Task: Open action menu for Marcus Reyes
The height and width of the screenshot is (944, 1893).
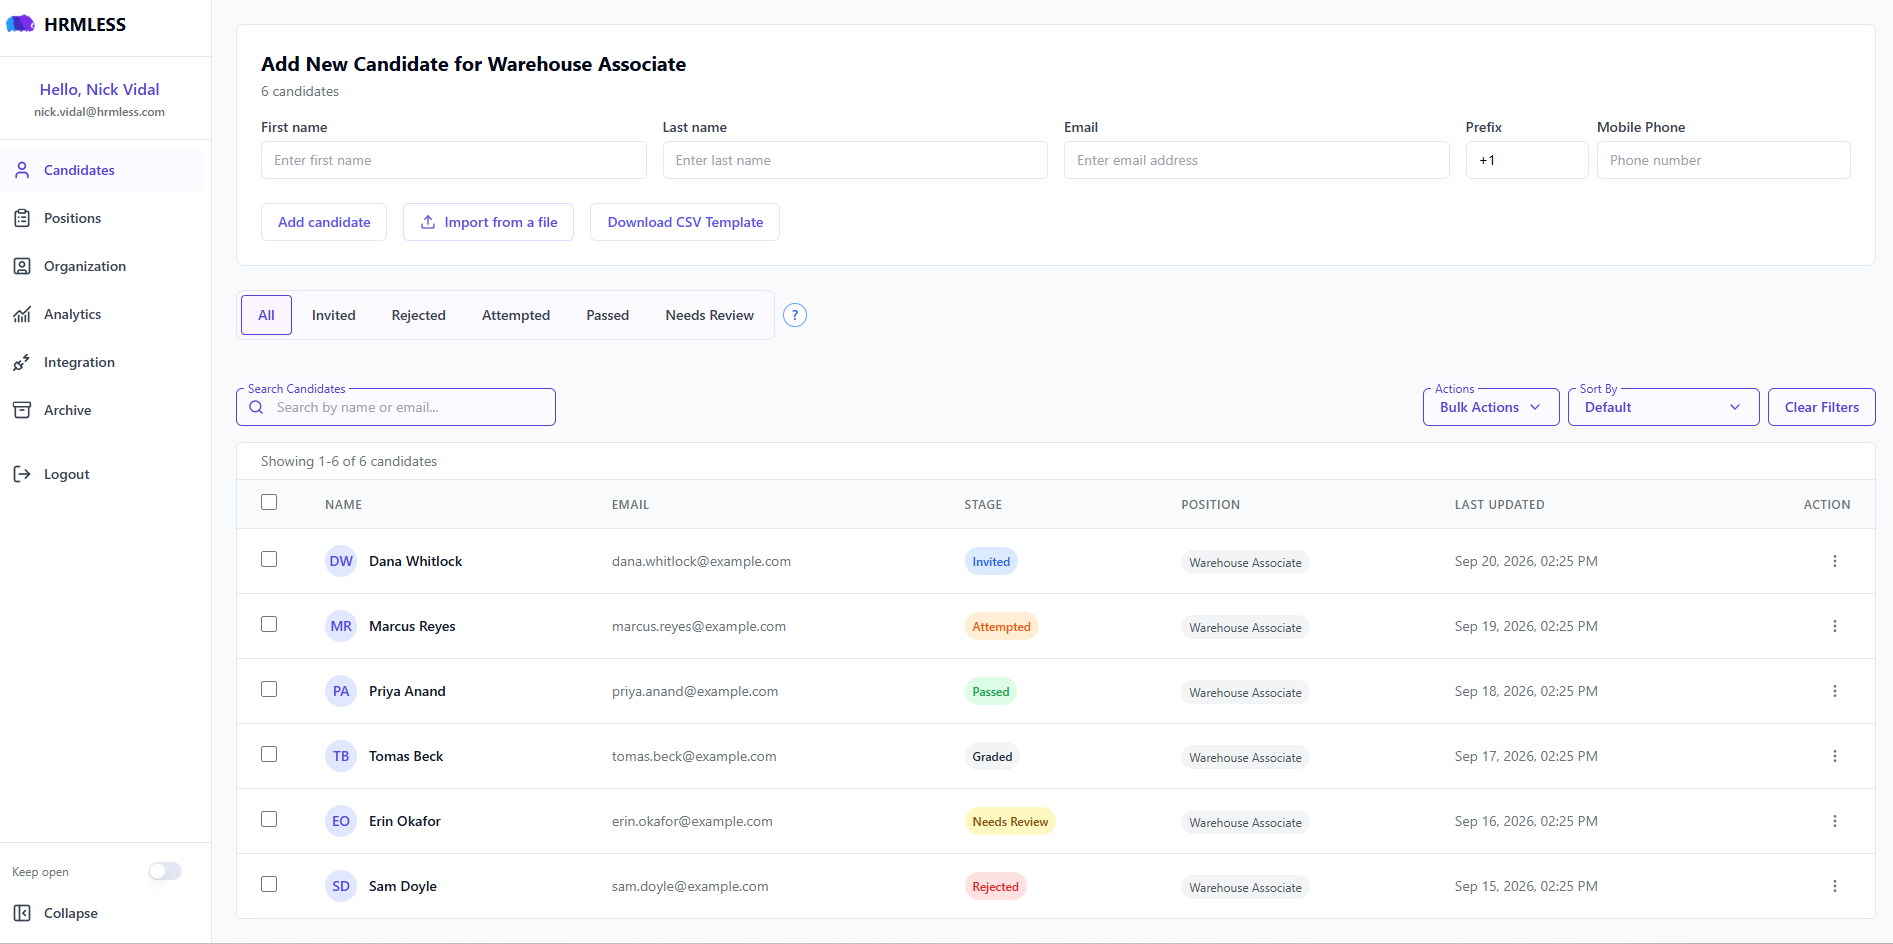Action: pos(1835,626)
